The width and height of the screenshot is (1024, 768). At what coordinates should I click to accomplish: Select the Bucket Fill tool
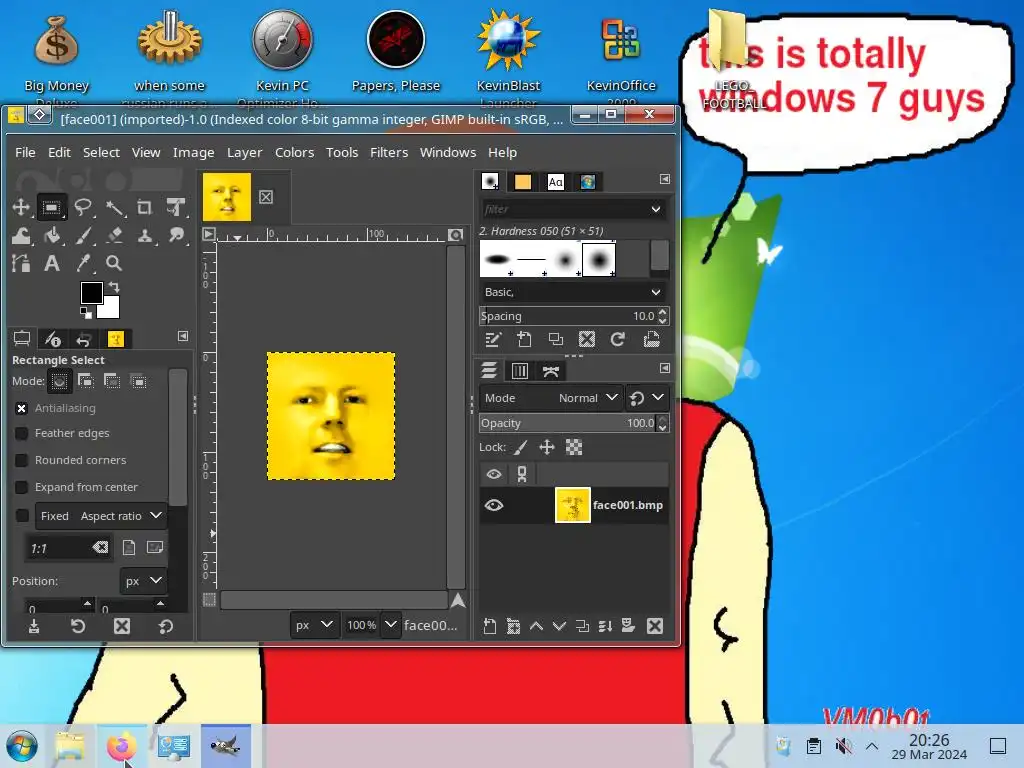click(x=52, y=236)
